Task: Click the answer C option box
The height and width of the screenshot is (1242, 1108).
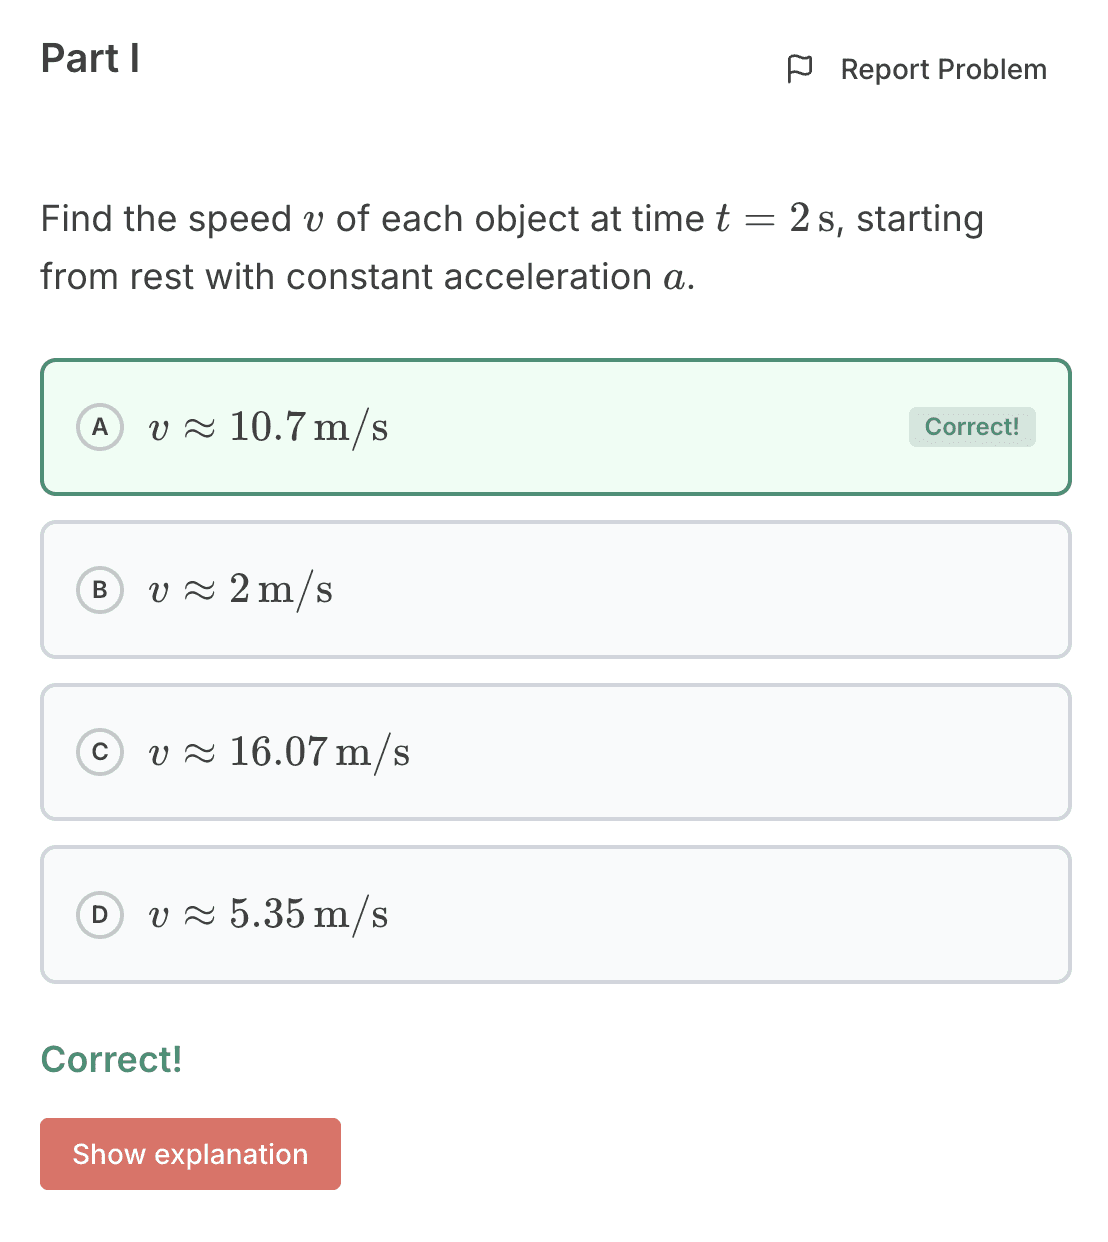Action: click(x=554, y=752)
